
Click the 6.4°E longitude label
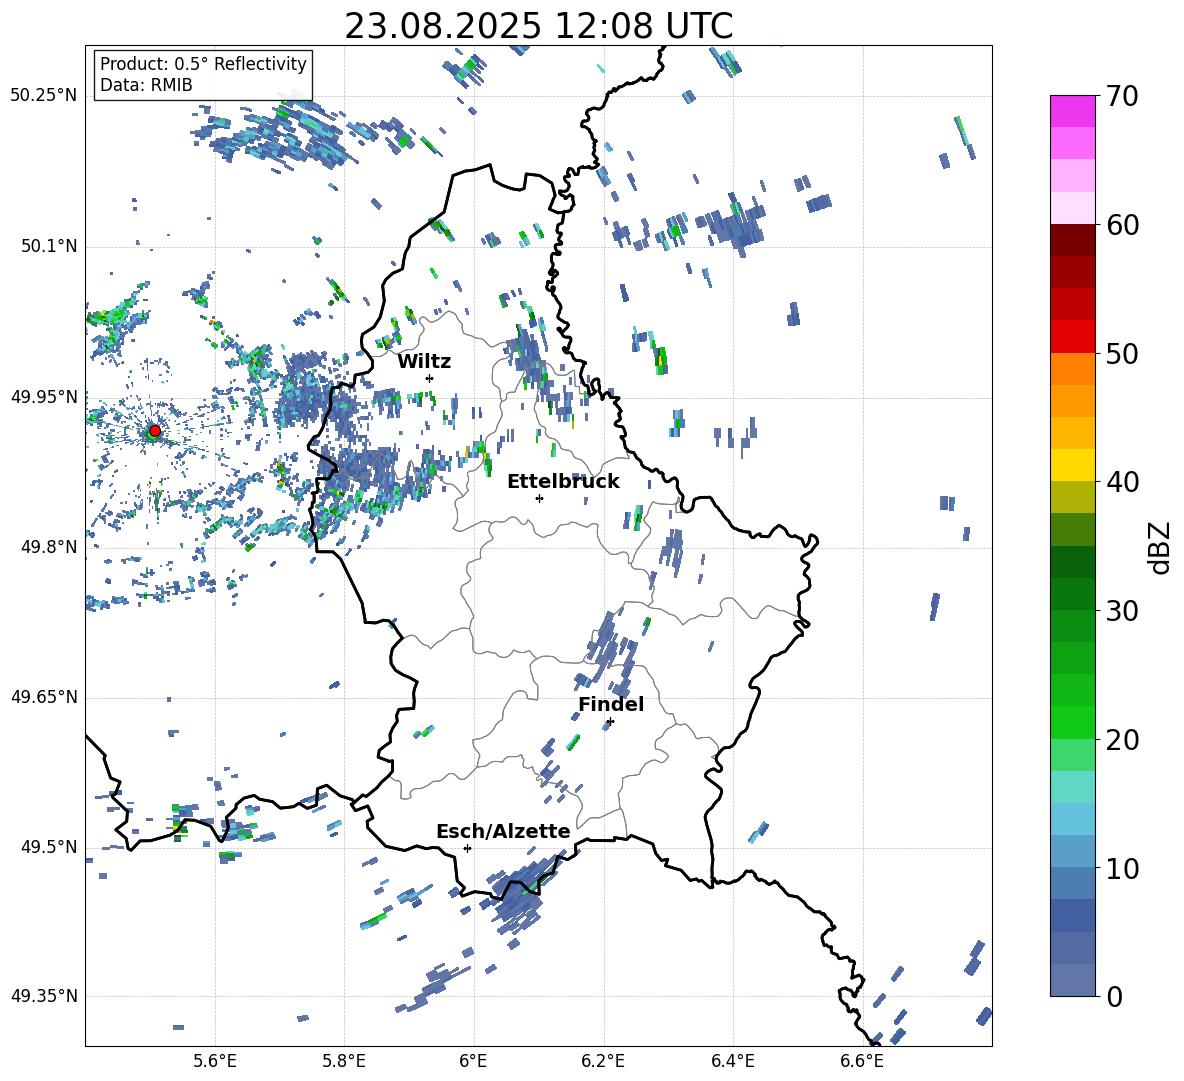[x=732, y=1061]
